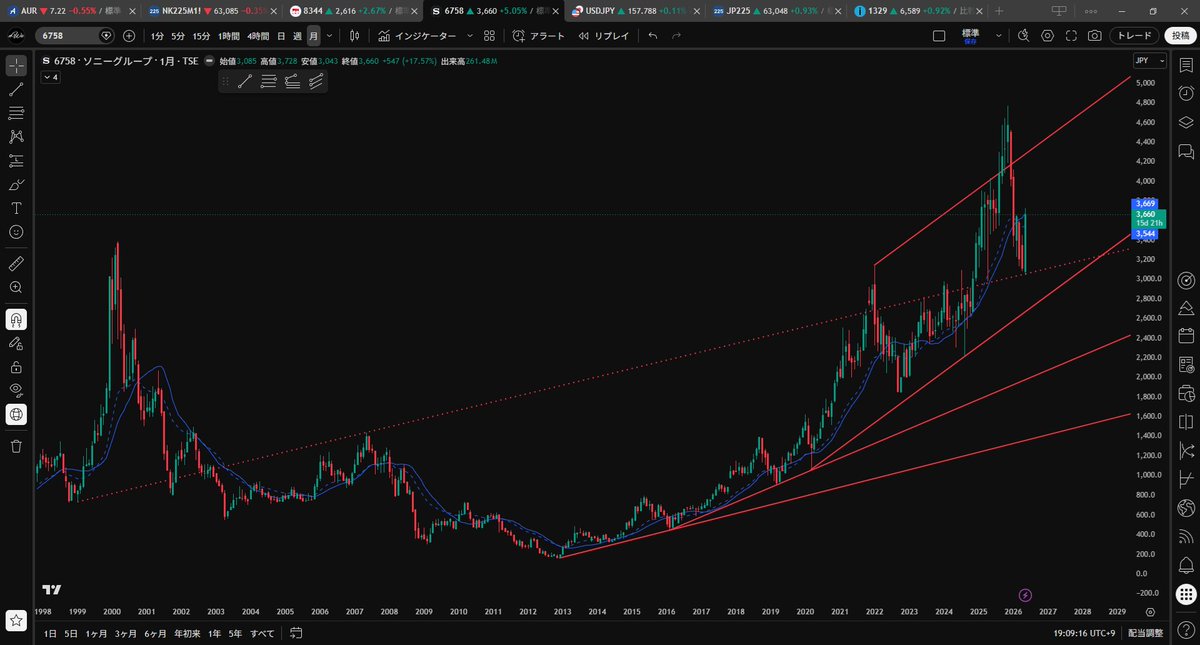Click the undo arrow

[653, 36]
